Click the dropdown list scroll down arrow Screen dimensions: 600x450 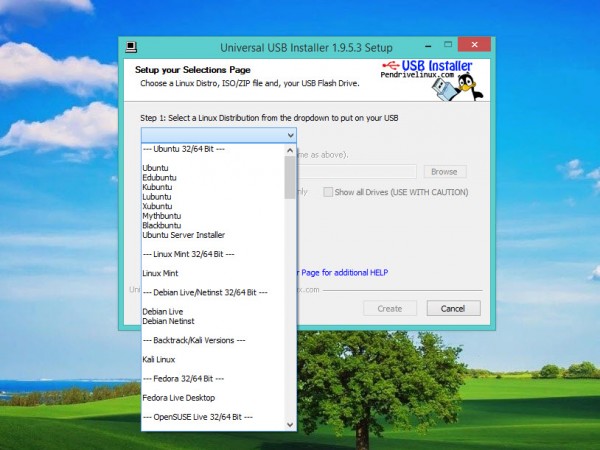290,424
